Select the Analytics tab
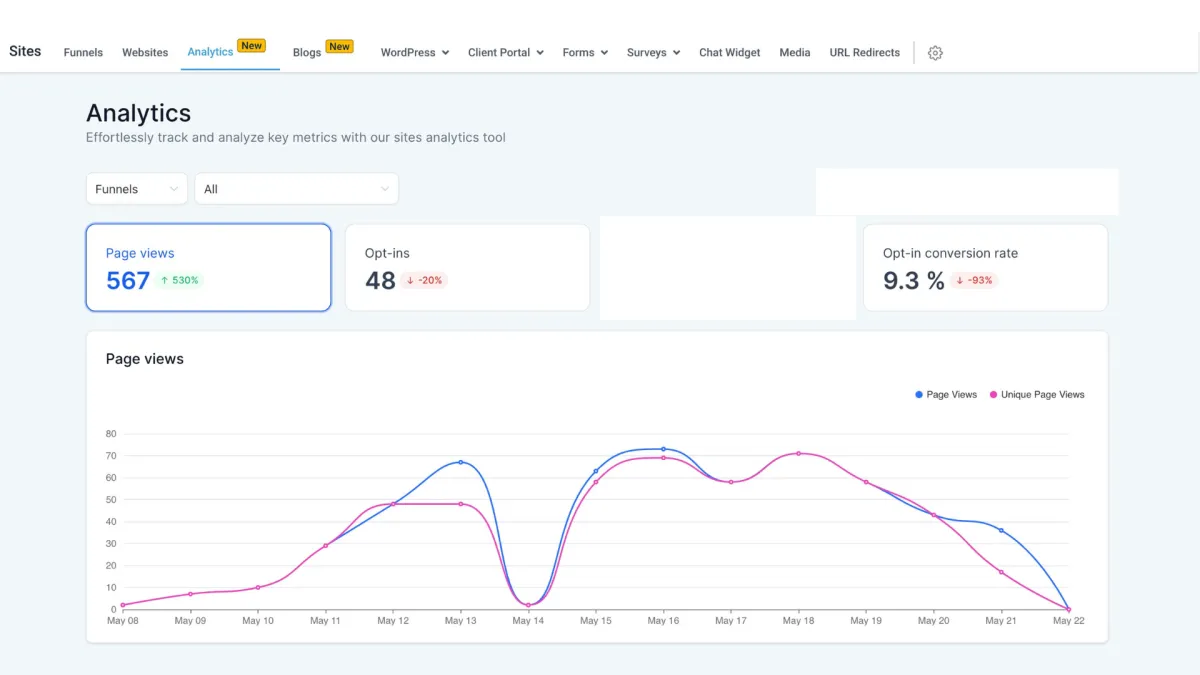Viewport: 1200px width, 675px height. click(x=210, y=52)
